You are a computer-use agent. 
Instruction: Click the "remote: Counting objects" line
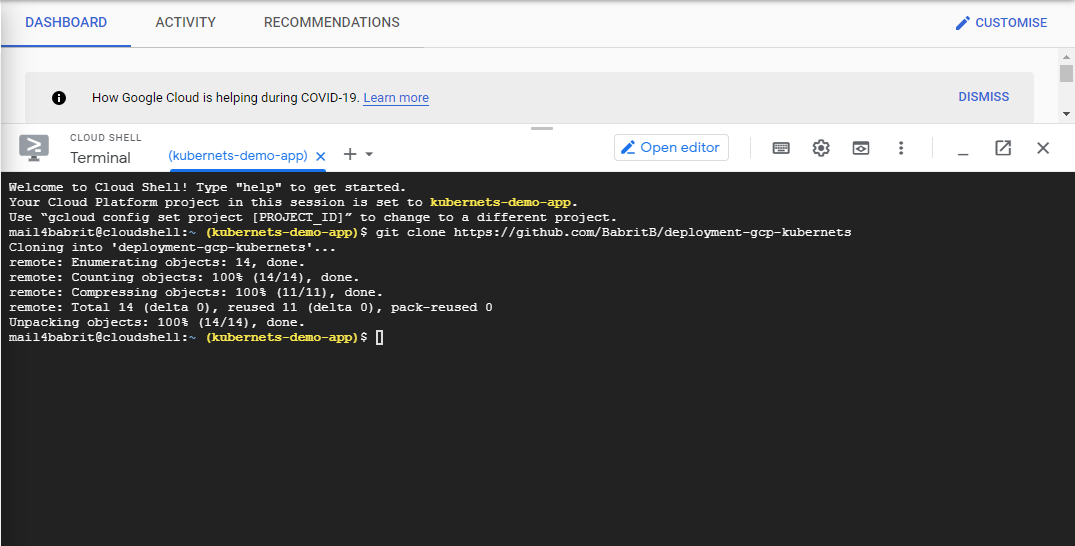coord(184,277)
